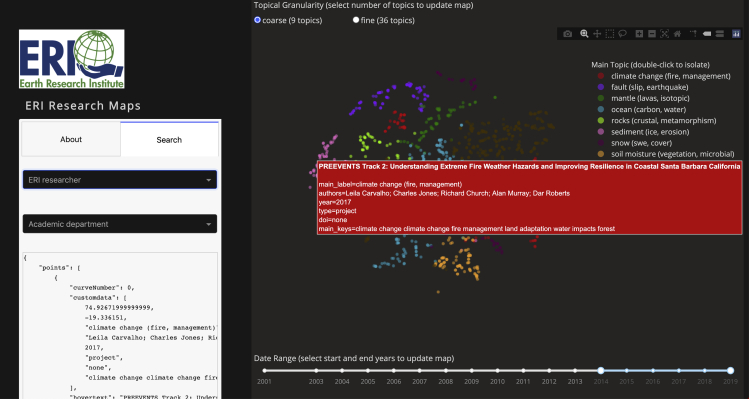Choose the Box Select tool
The image size is (749, 399).
[x=610, y=34]
